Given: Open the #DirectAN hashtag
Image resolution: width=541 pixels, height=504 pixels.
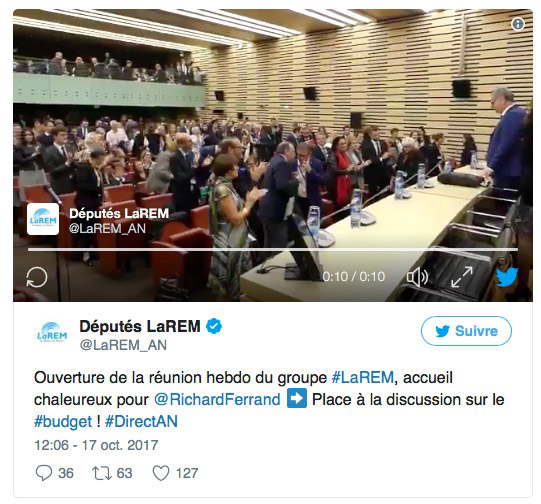Looking at the screenshot, I should point(141,422).
